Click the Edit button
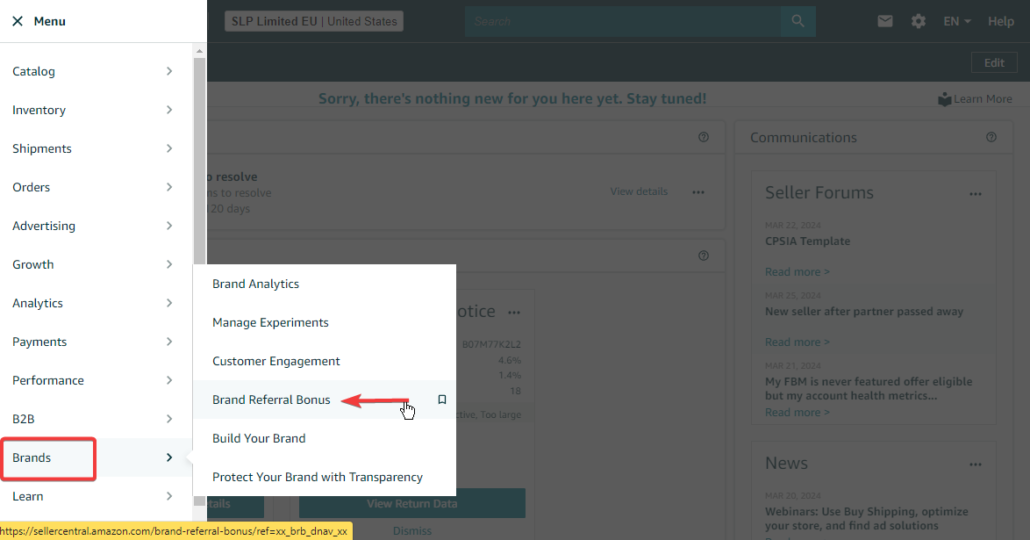1030x540 pixels. (993, 62)
